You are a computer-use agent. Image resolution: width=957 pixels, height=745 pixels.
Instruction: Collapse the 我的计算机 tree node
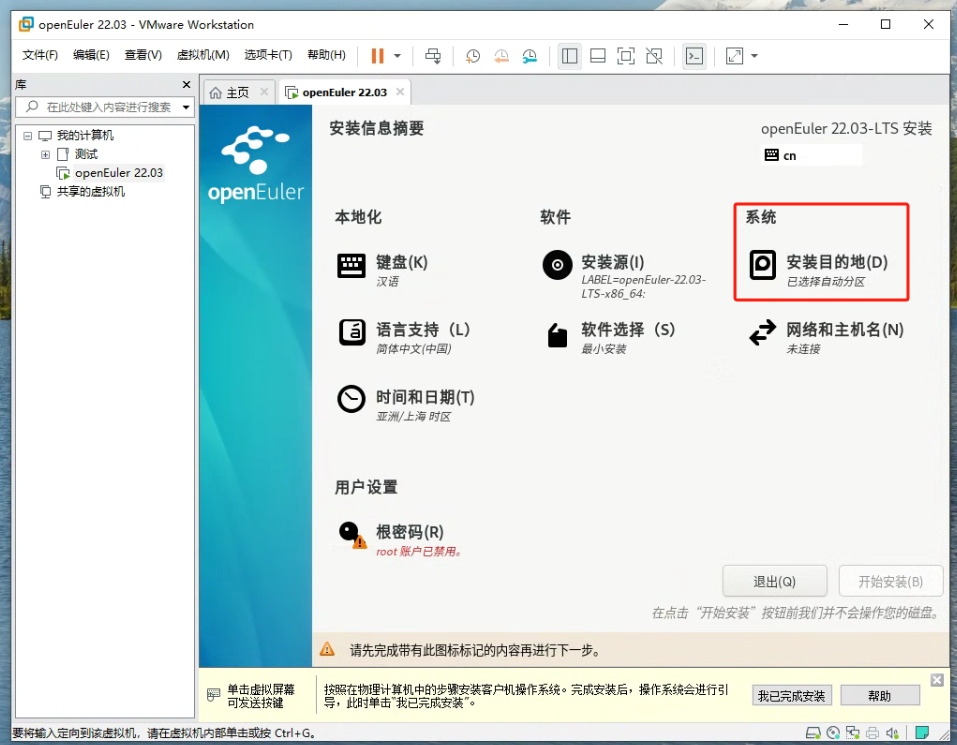click(27, 135)
